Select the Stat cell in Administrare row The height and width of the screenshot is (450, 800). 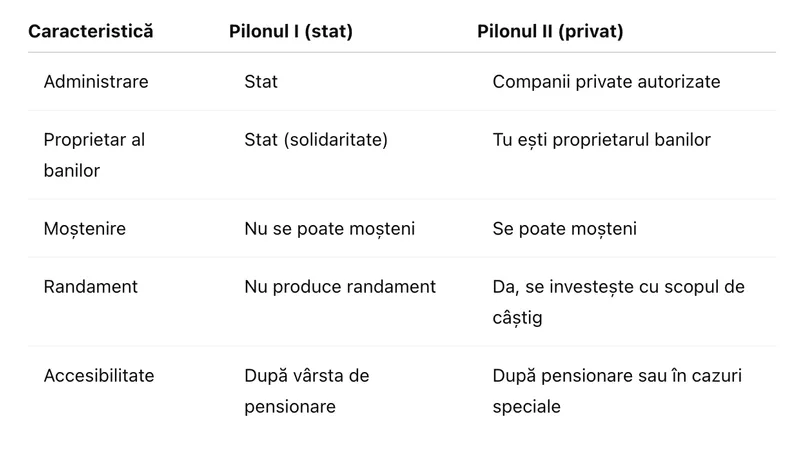click(x=261, y=81)
